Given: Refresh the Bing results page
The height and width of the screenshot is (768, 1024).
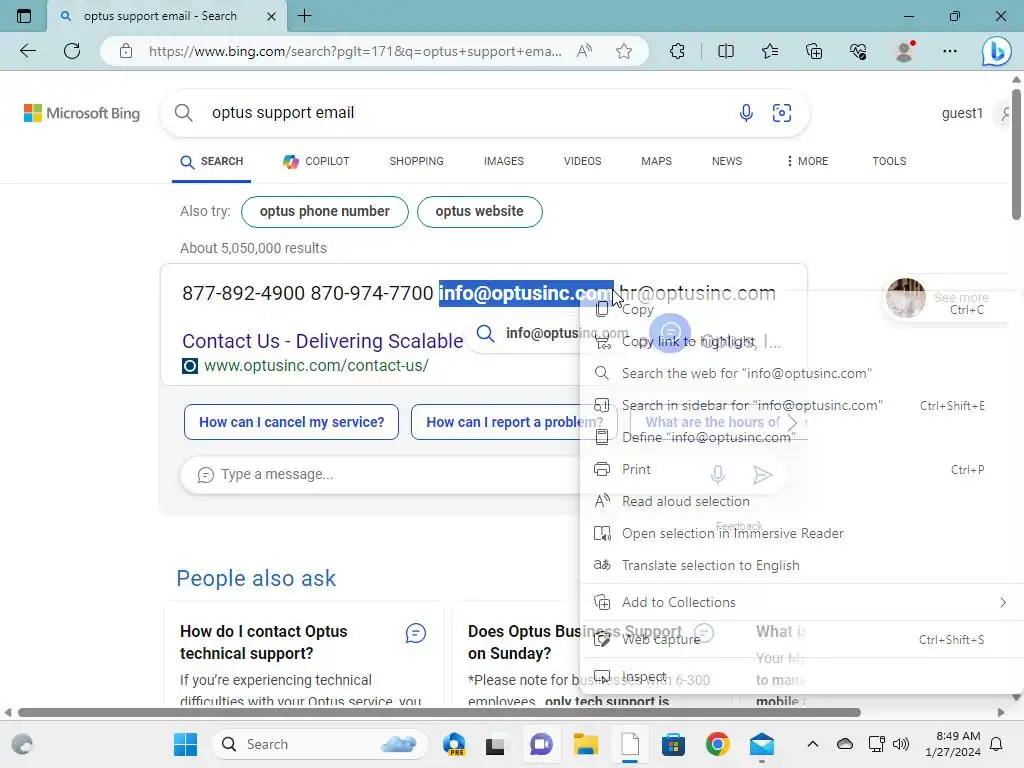Looking at the screenshot, I should (72, 51).
